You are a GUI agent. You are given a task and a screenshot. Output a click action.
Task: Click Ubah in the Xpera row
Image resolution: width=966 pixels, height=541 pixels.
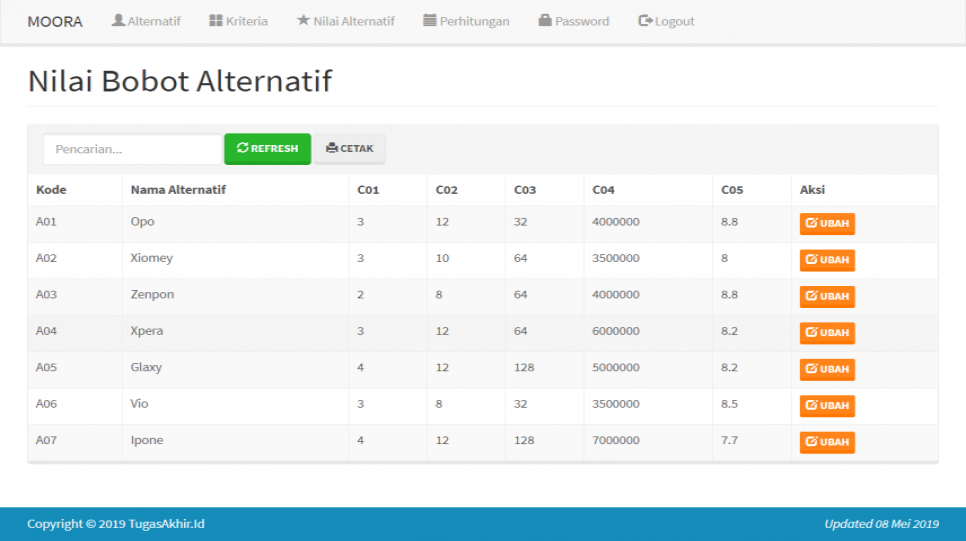pyautogui.click(x=827, y=333)
